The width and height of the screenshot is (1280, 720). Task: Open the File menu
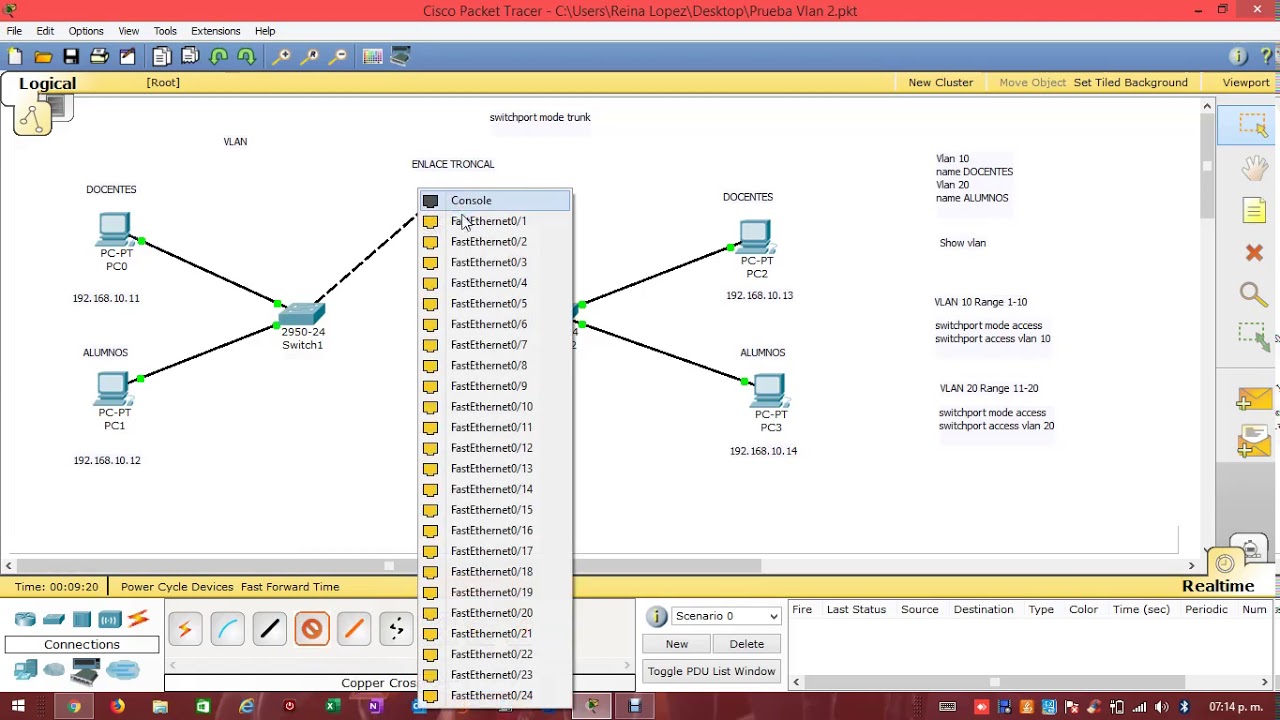(14, 31)
